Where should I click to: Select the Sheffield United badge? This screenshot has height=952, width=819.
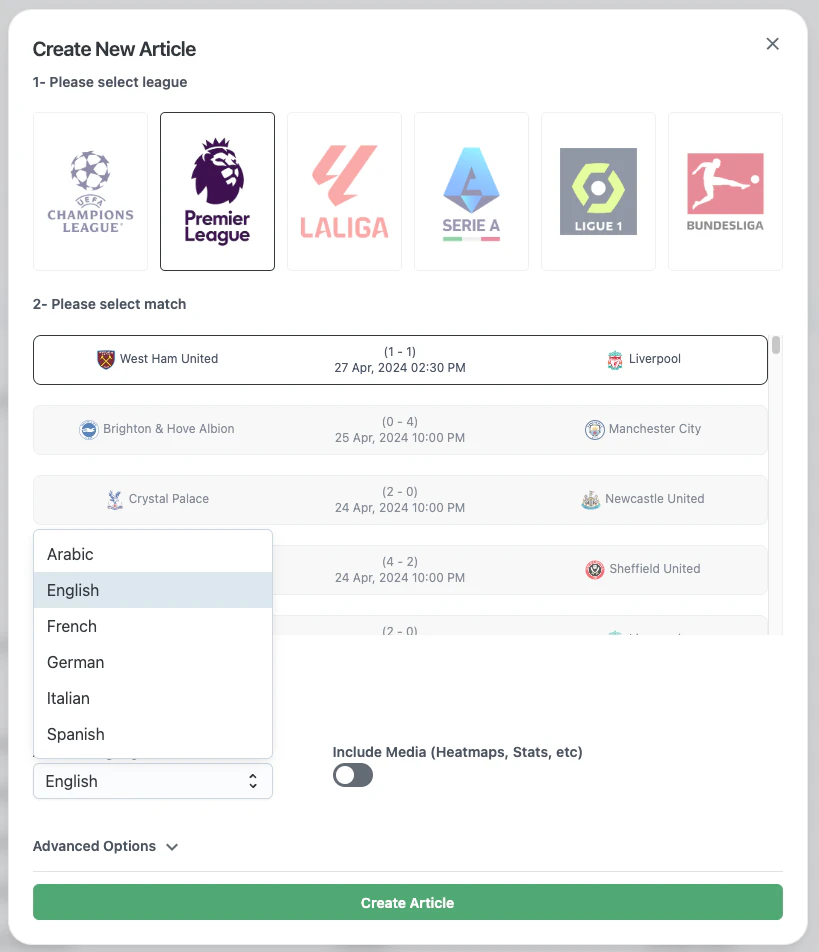(595, 569)
